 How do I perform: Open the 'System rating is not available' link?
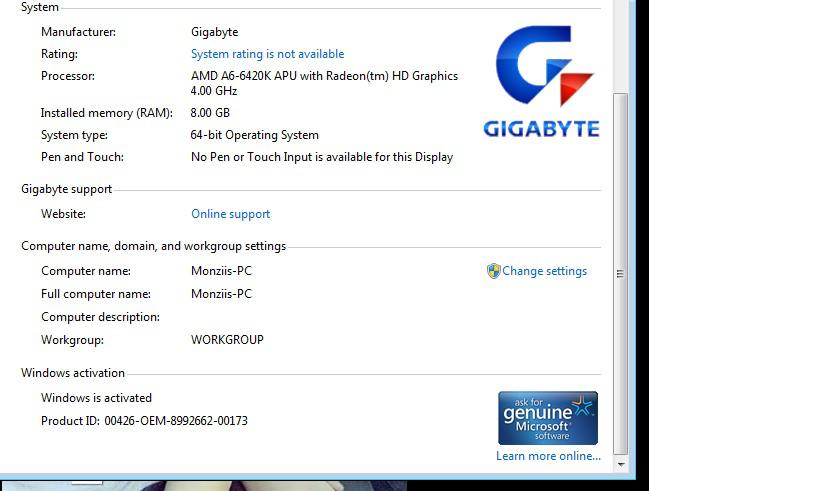[267, 54]
